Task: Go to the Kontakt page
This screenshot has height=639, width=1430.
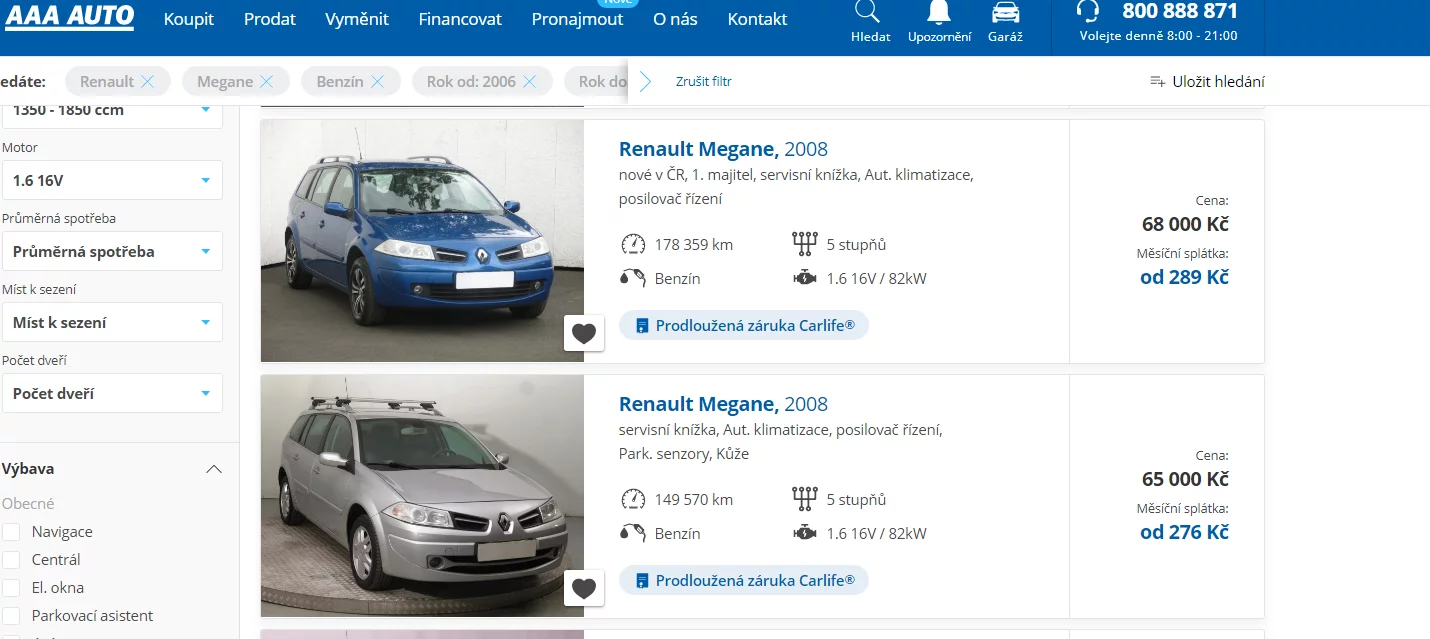Action: pyautogui.click(x=757, y=19)
